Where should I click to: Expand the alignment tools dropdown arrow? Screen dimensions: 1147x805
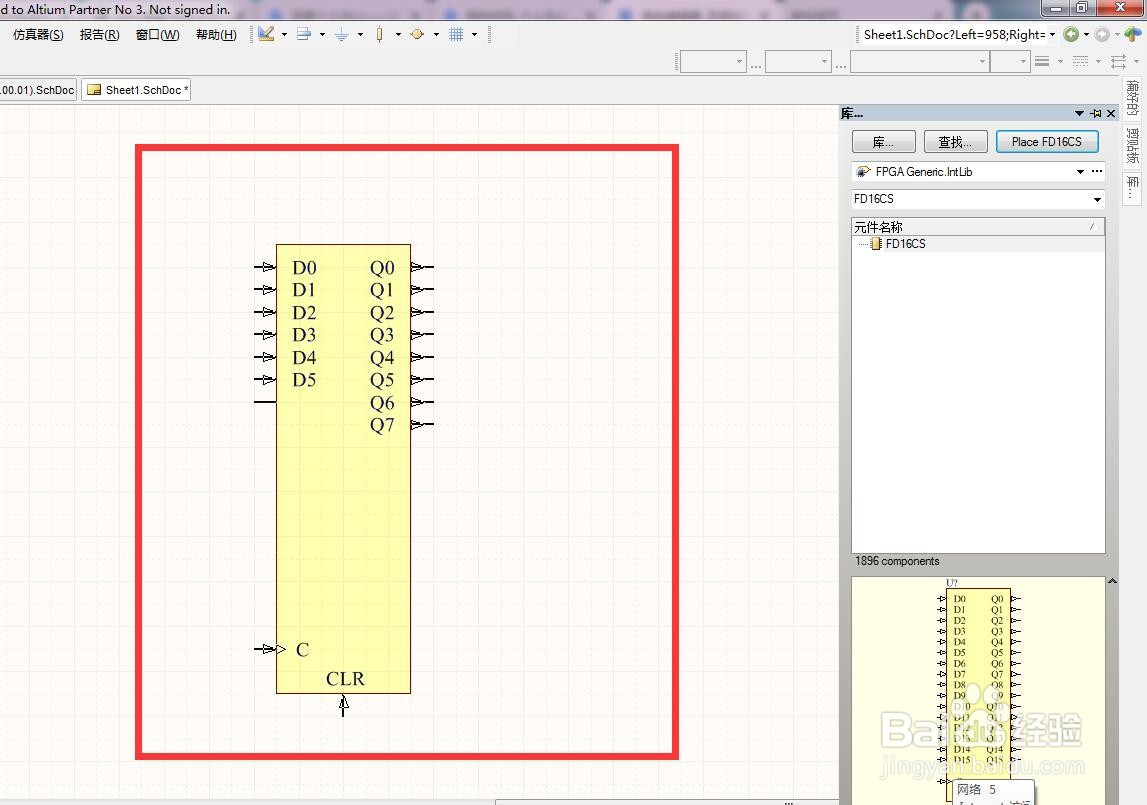(x=323, y=34)
